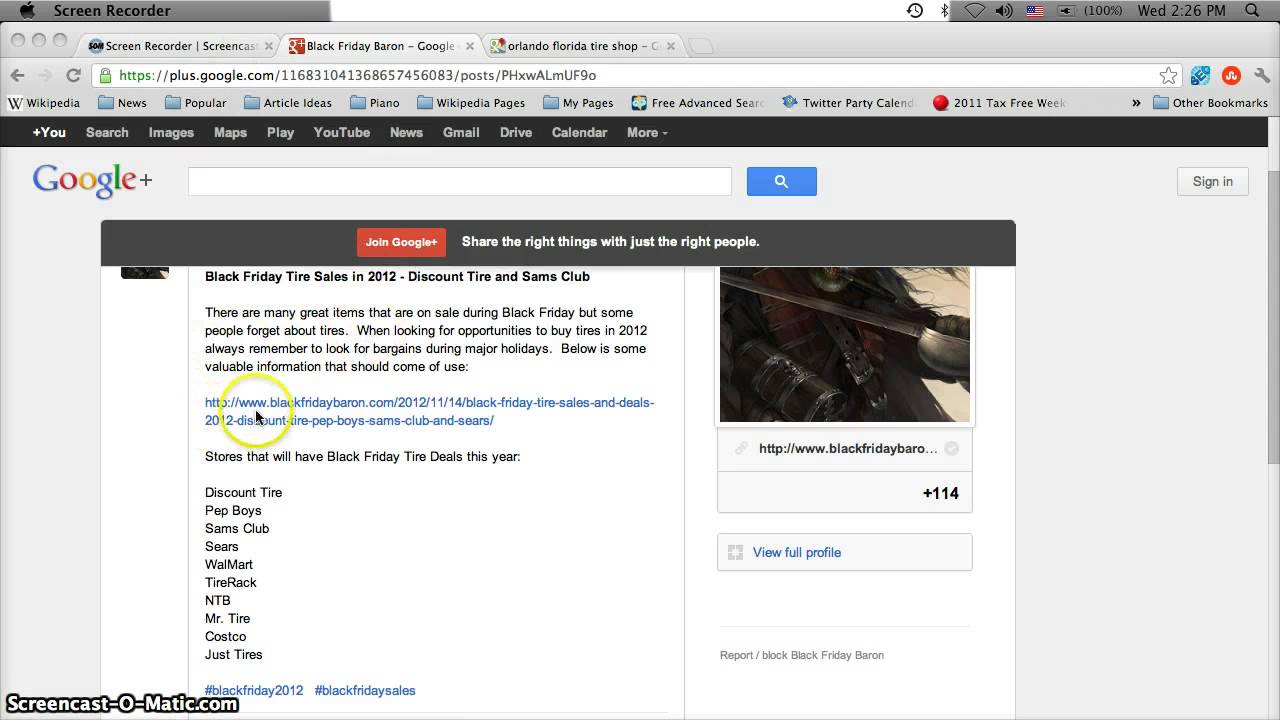Click View full profile
The width and height of the screenshot is (1280, 720).
click(797, 552)
